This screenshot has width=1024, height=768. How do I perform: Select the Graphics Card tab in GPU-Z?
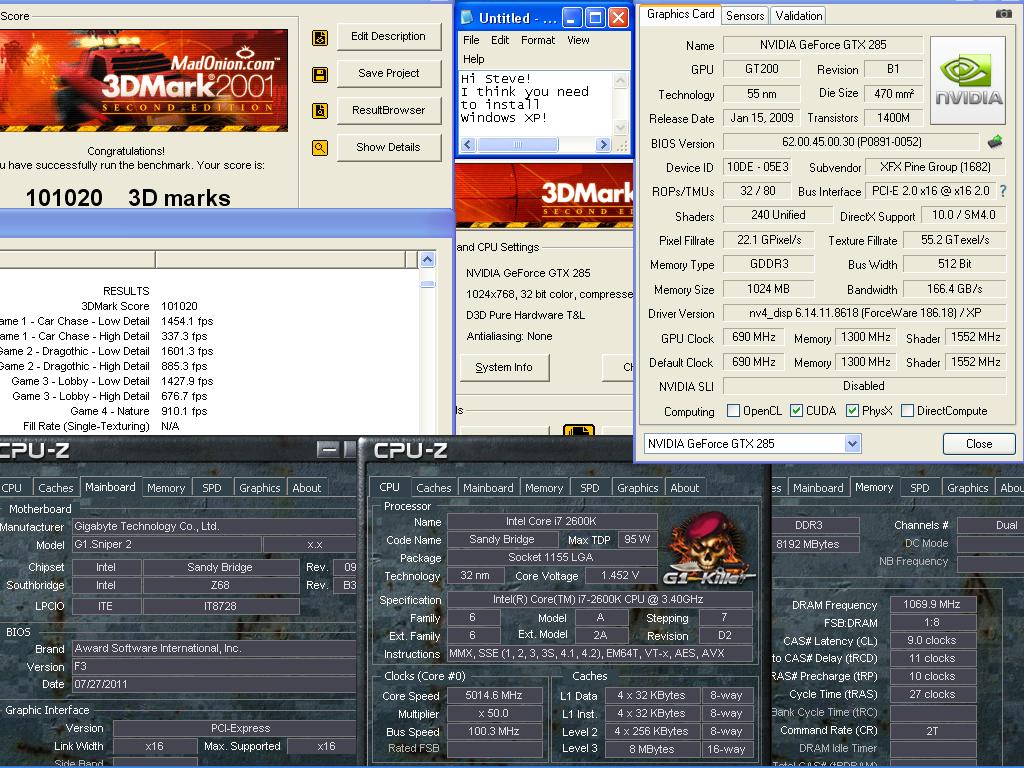click(680, 14)
